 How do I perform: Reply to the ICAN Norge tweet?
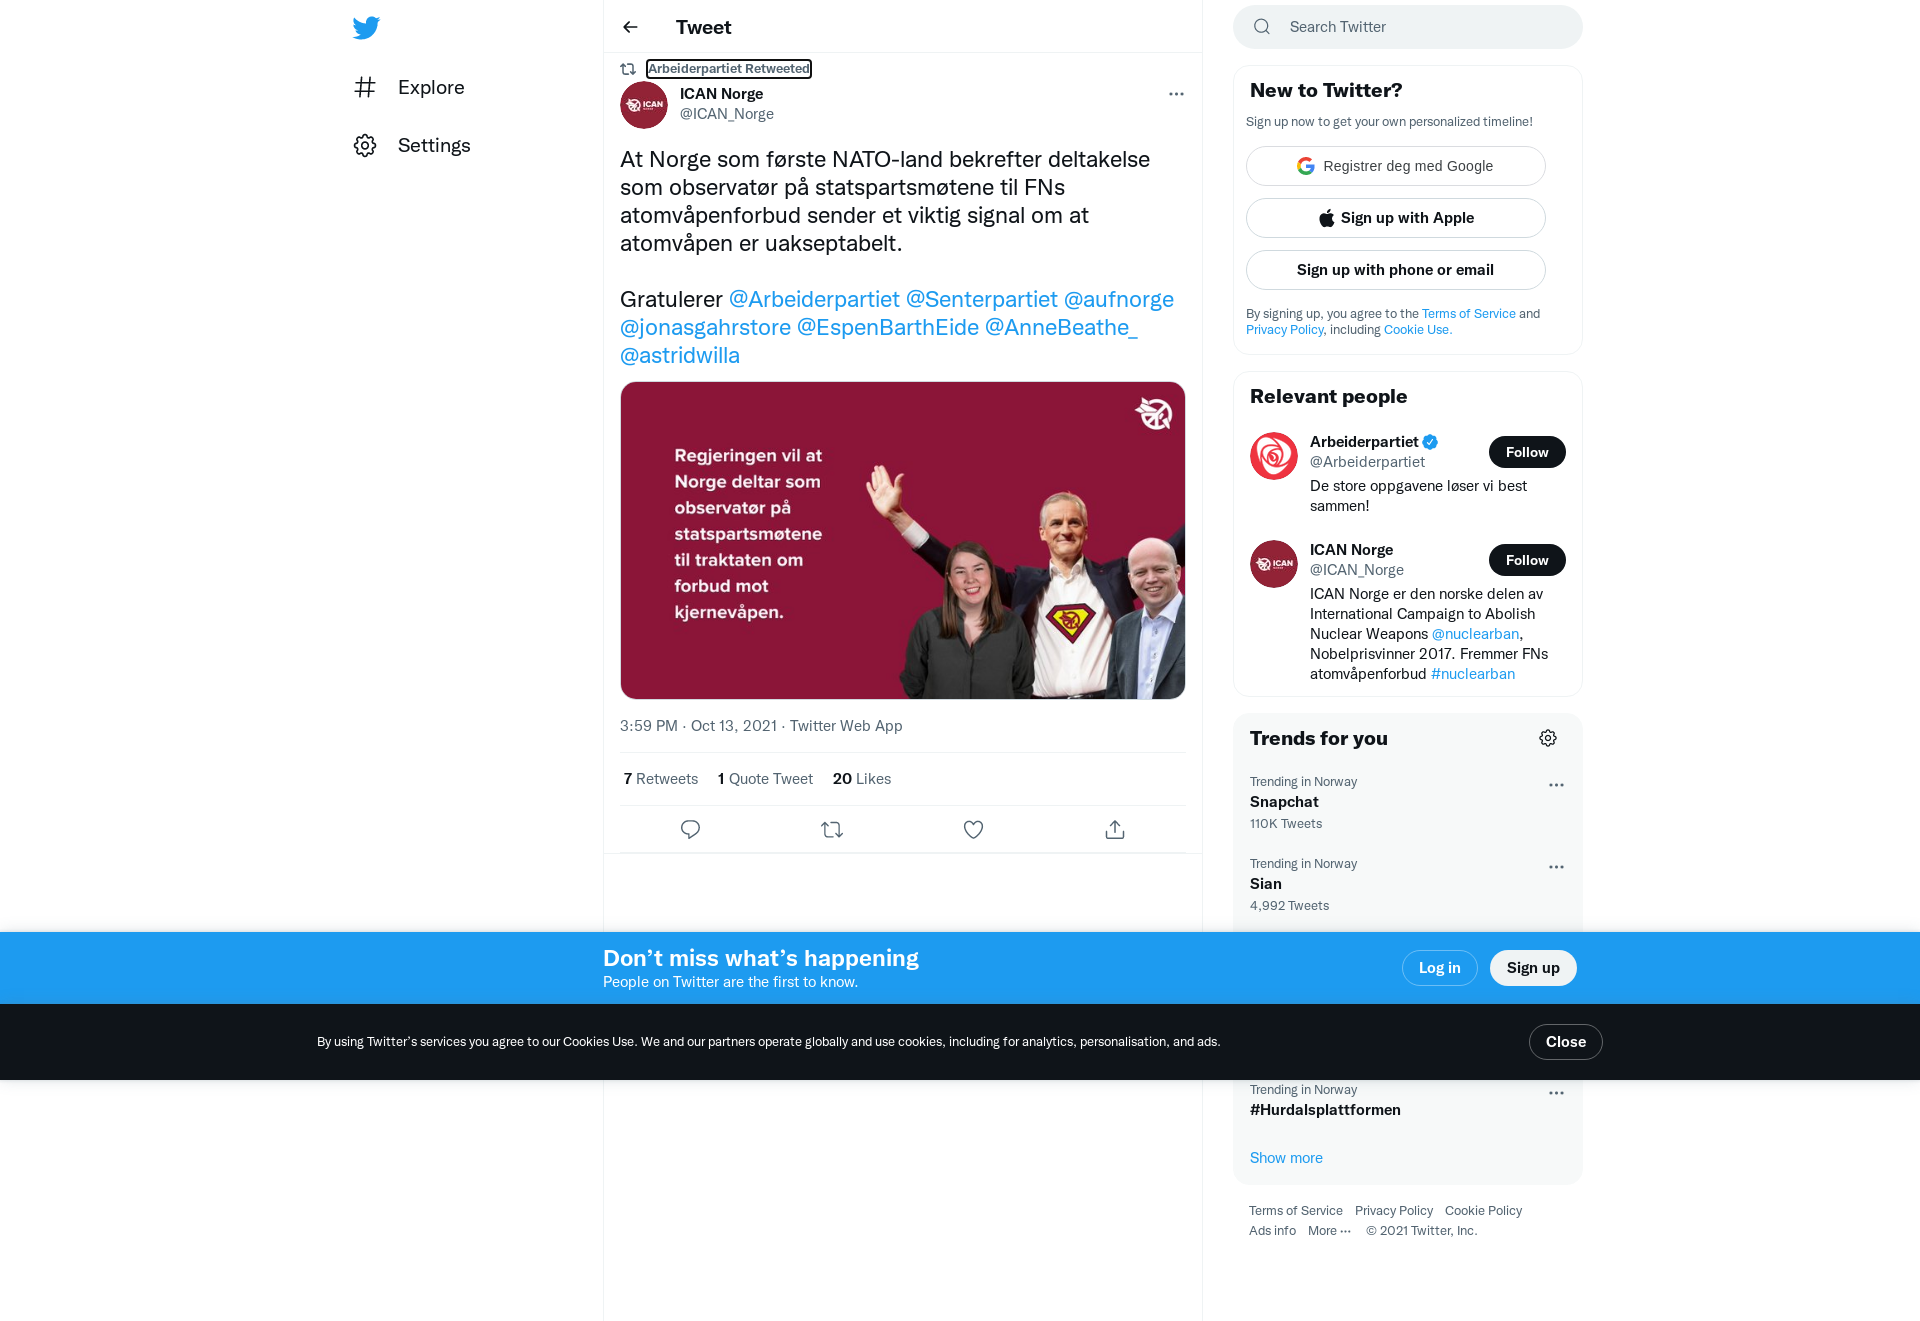click(690, 829)
